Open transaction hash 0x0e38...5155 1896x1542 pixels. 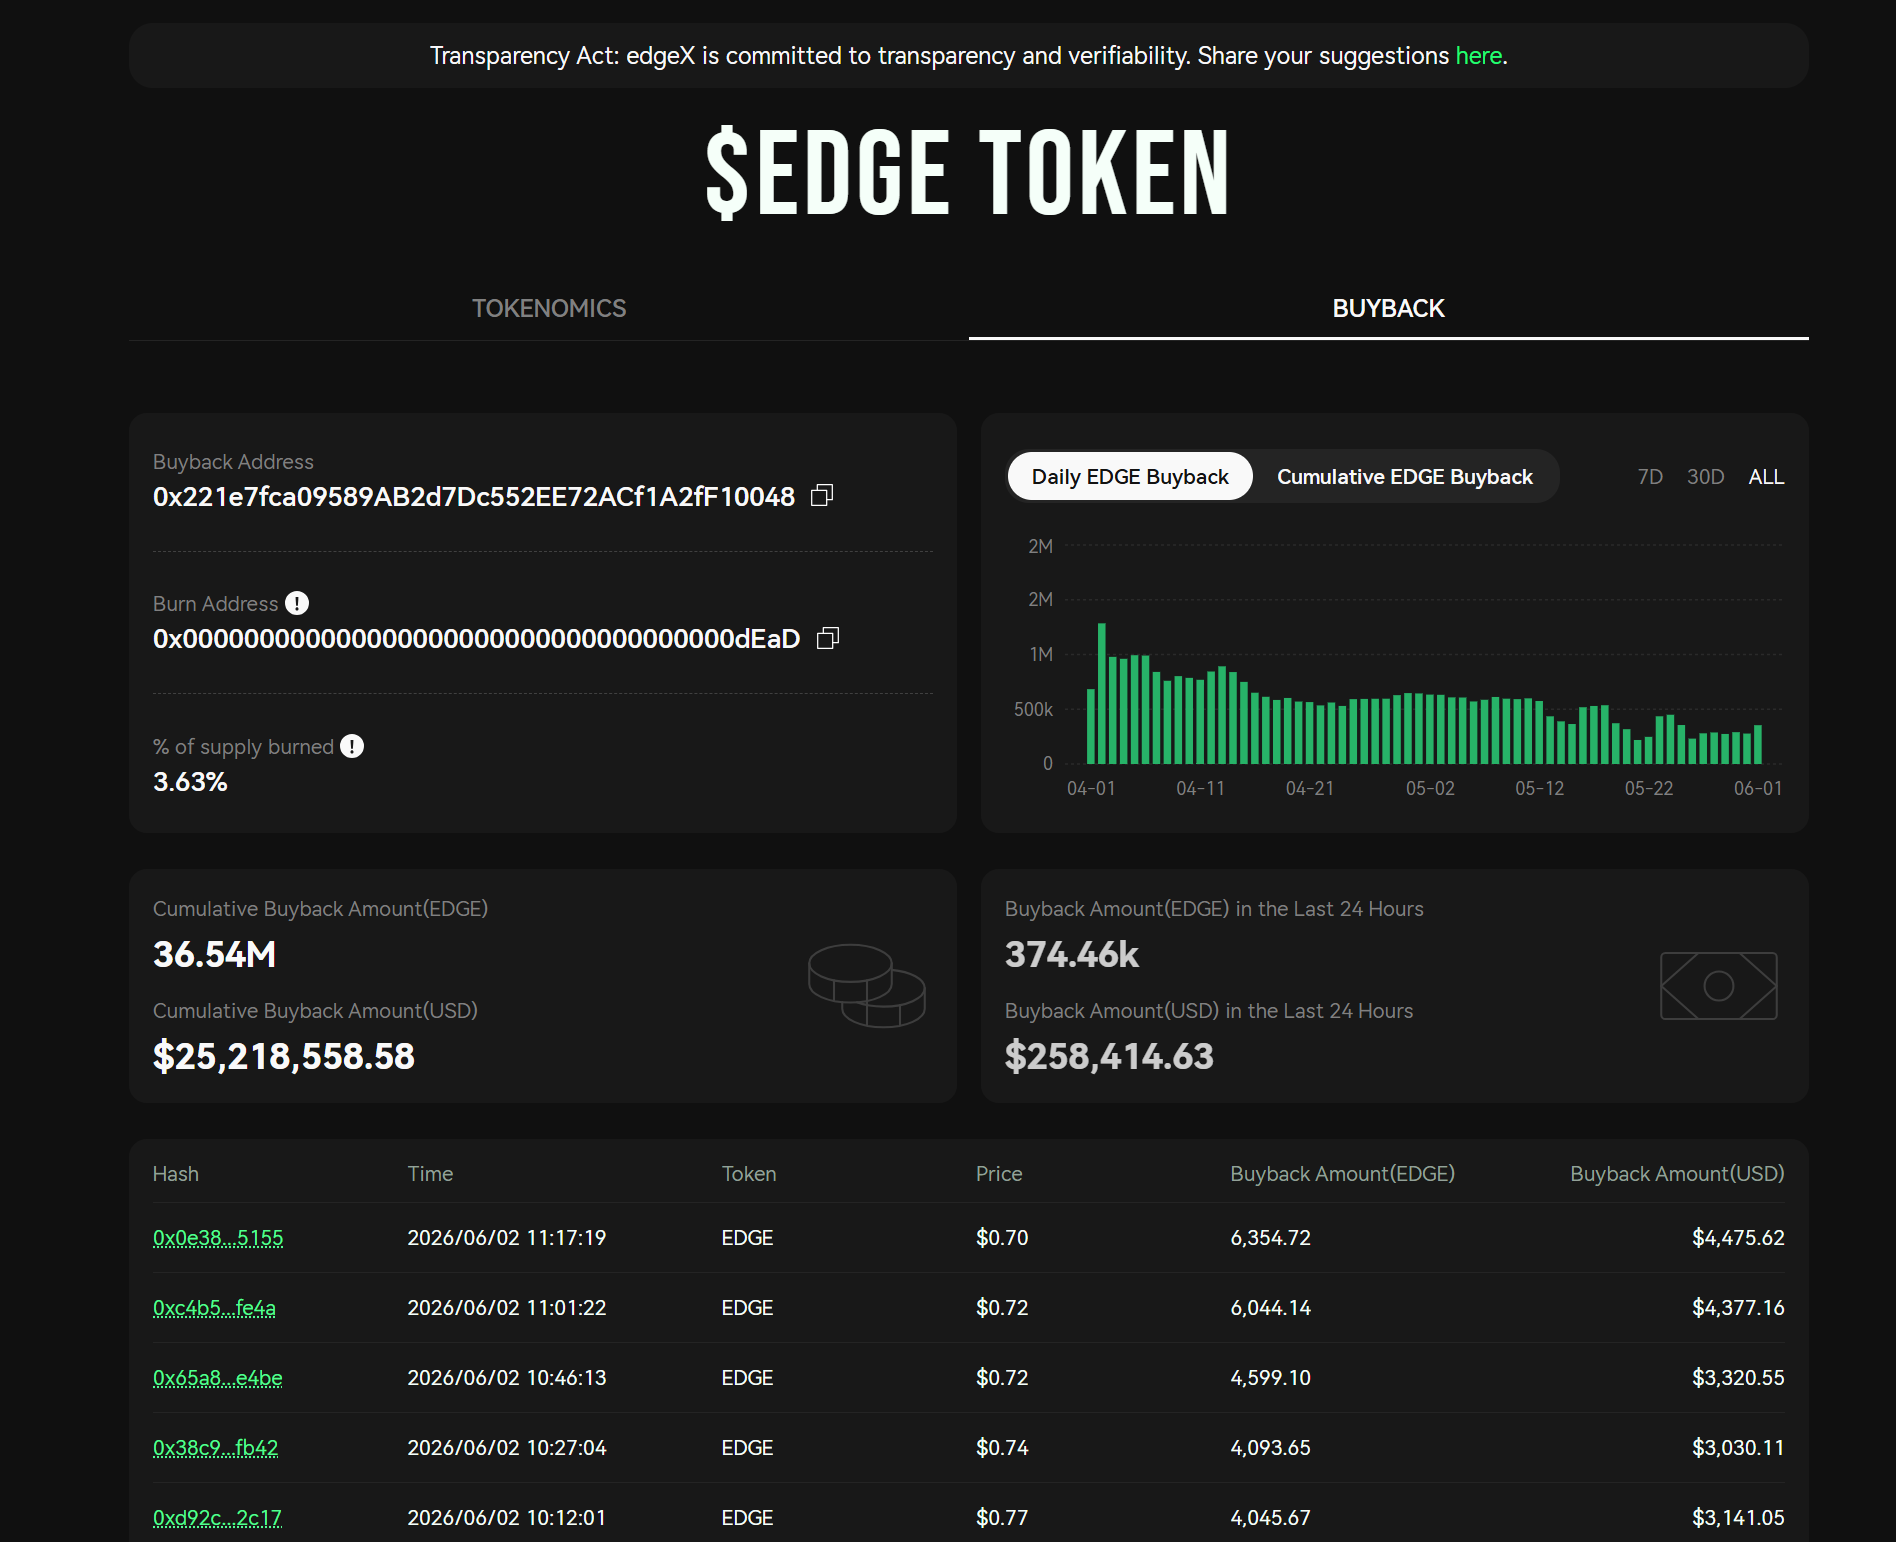coord(218,1238)
